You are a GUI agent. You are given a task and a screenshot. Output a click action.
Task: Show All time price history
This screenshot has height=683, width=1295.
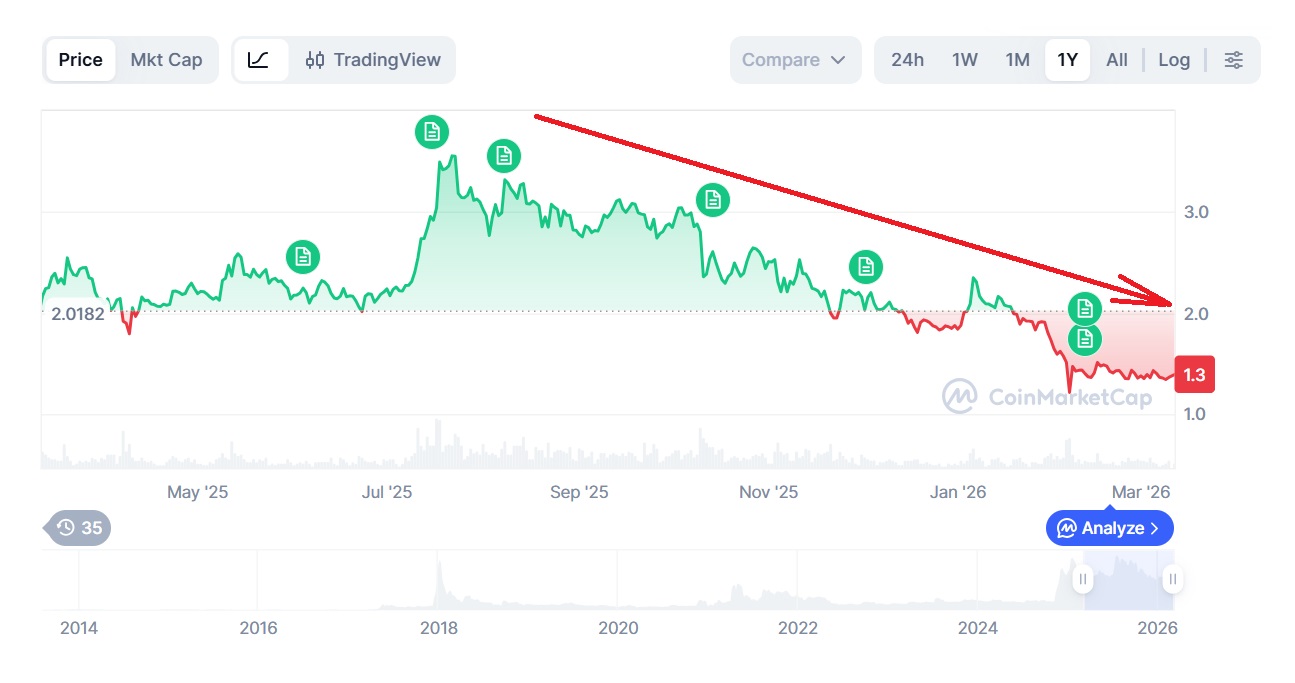point(1117,60)
